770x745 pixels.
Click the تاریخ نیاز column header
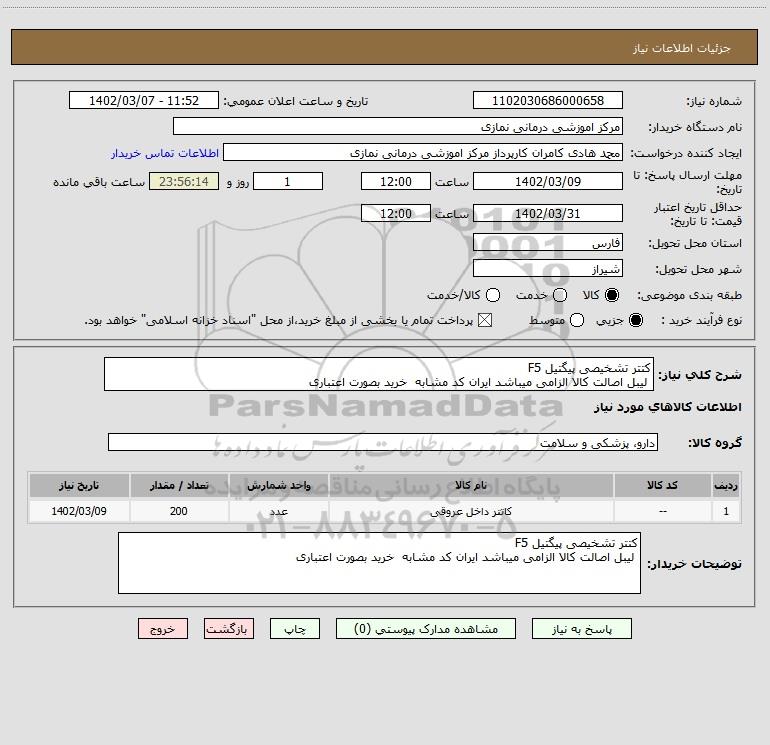tap(79, 485)
